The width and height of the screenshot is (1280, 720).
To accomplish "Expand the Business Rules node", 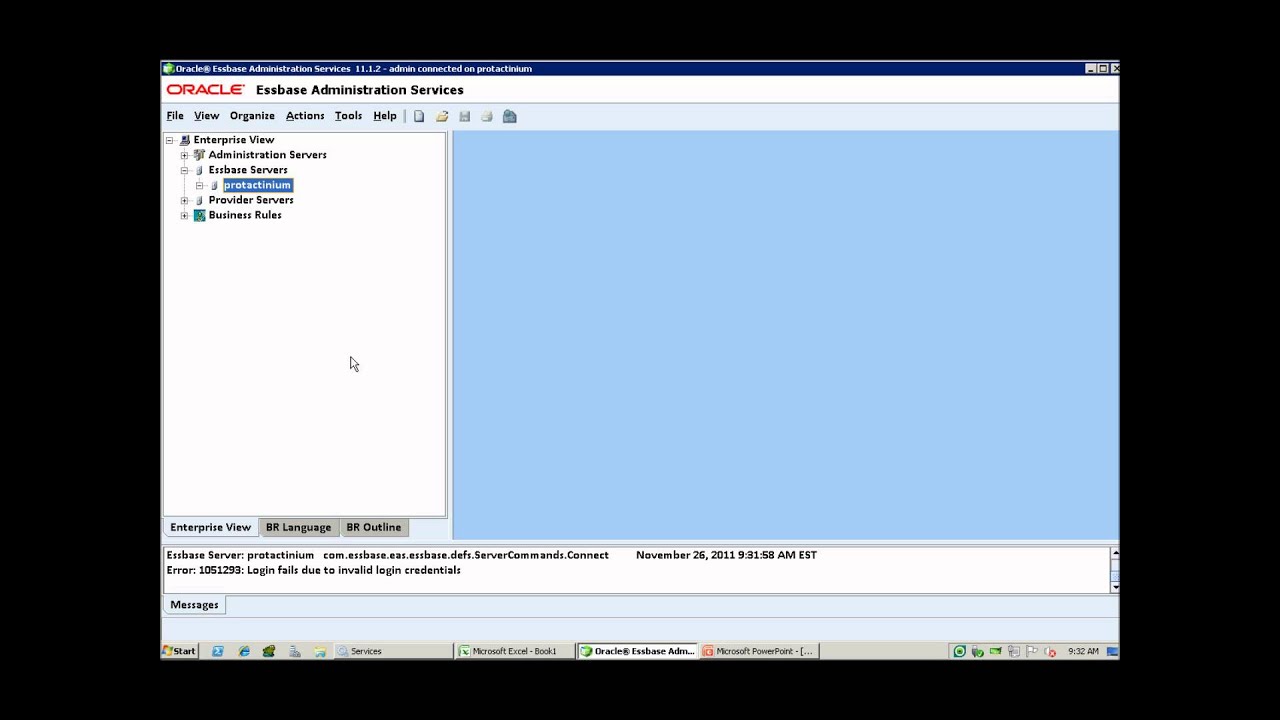I will [x=184, y=215].
